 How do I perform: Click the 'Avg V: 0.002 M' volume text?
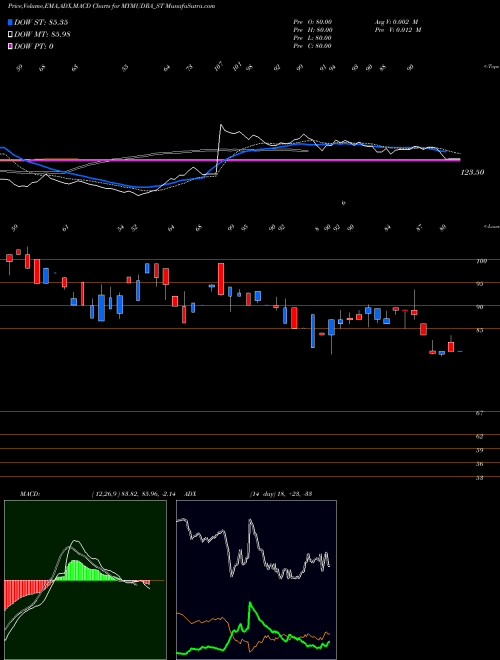coord(396,21)
